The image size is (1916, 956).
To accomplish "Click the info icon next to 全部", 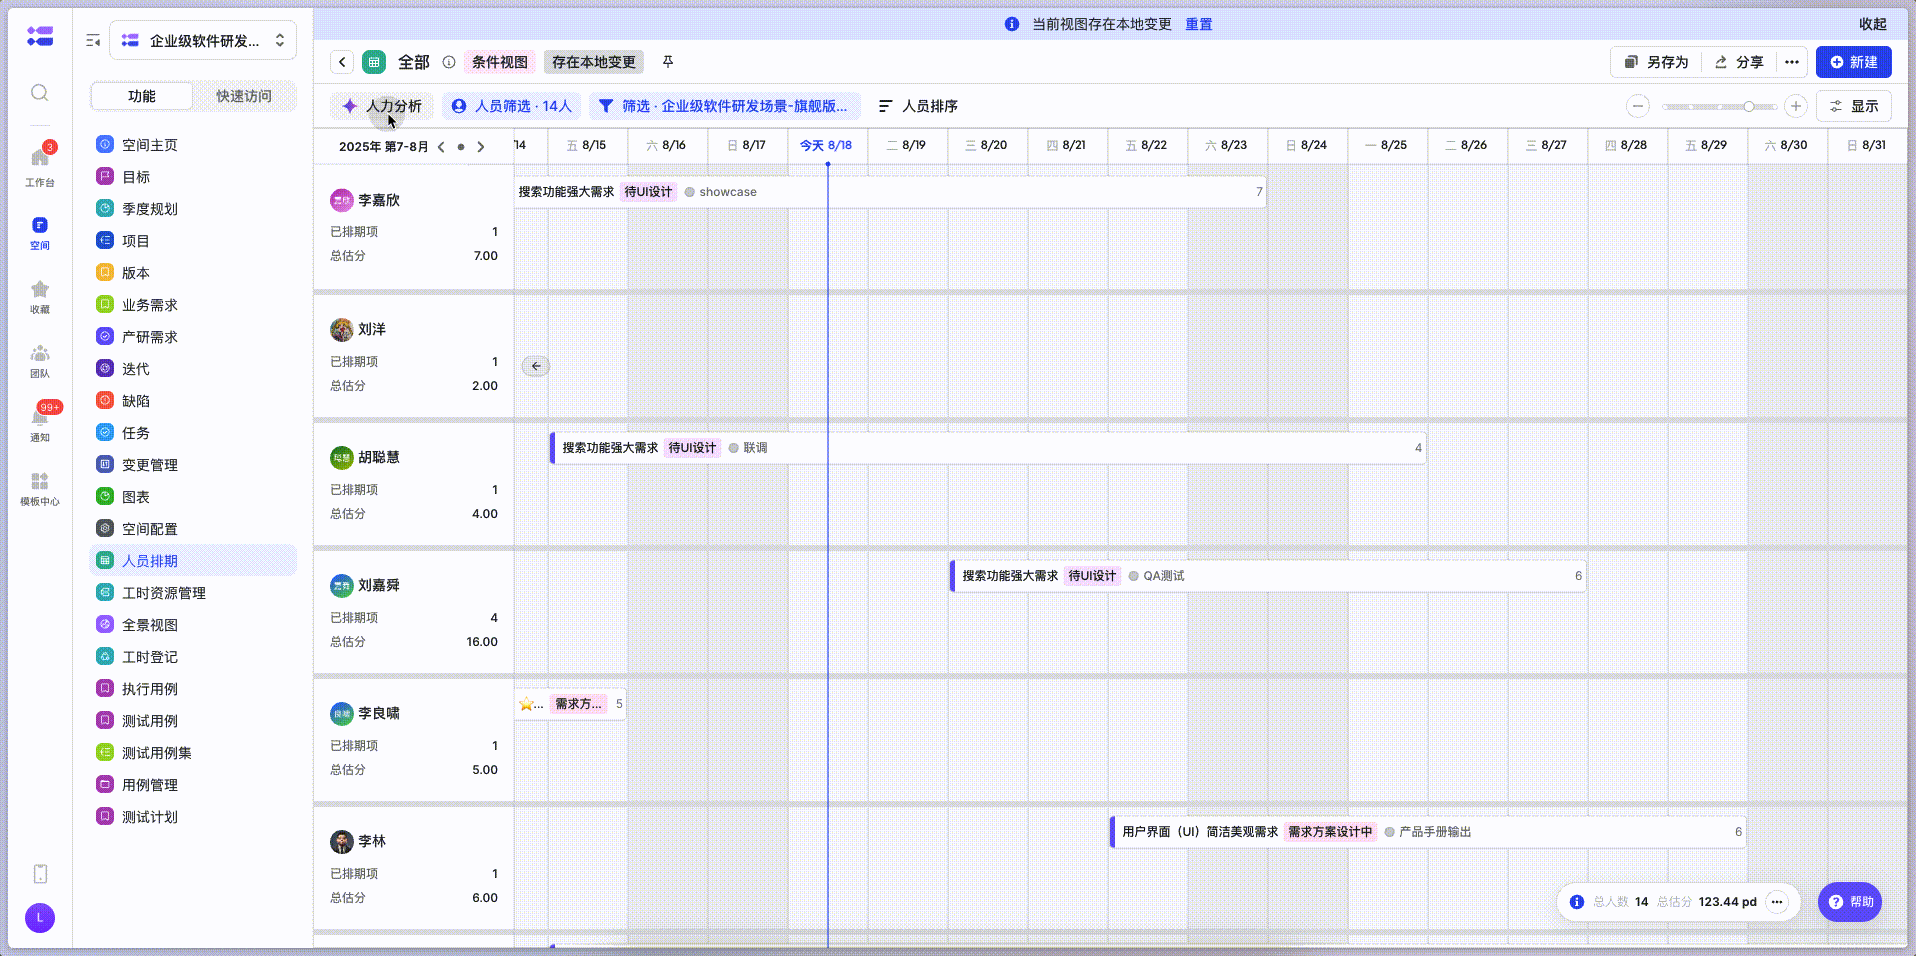I will (x=449, y=62).
